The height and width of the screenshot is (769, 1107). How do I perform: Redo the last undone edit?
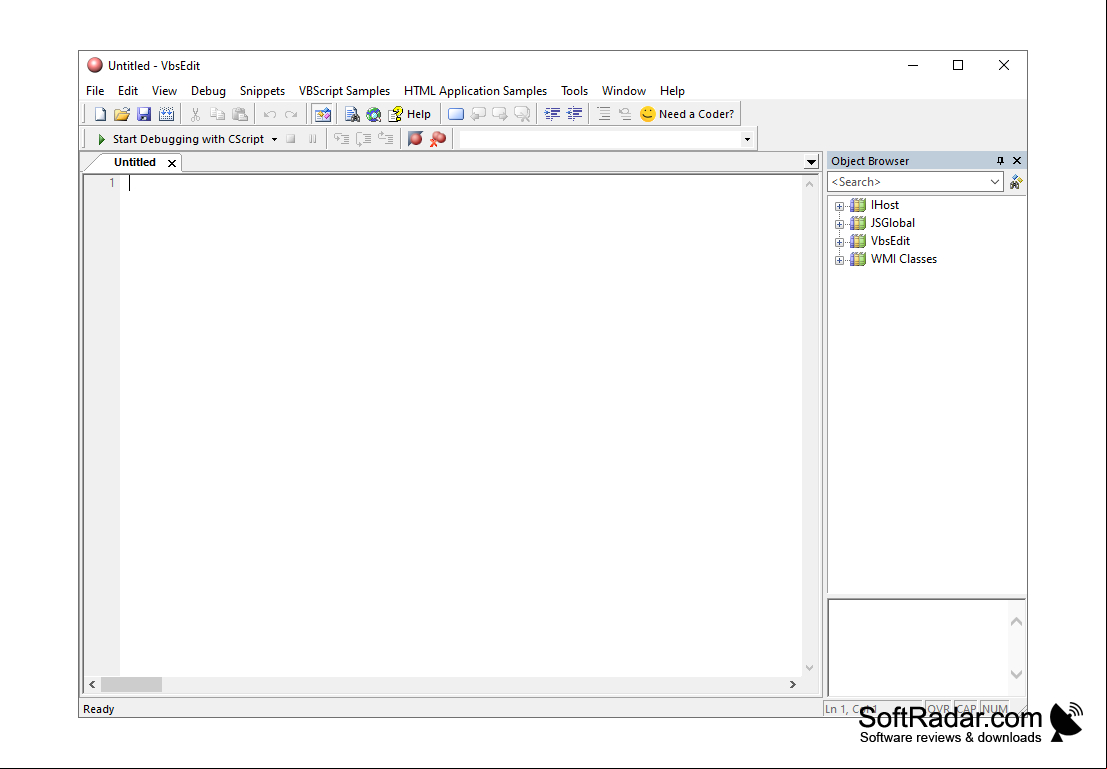[291, 114]
